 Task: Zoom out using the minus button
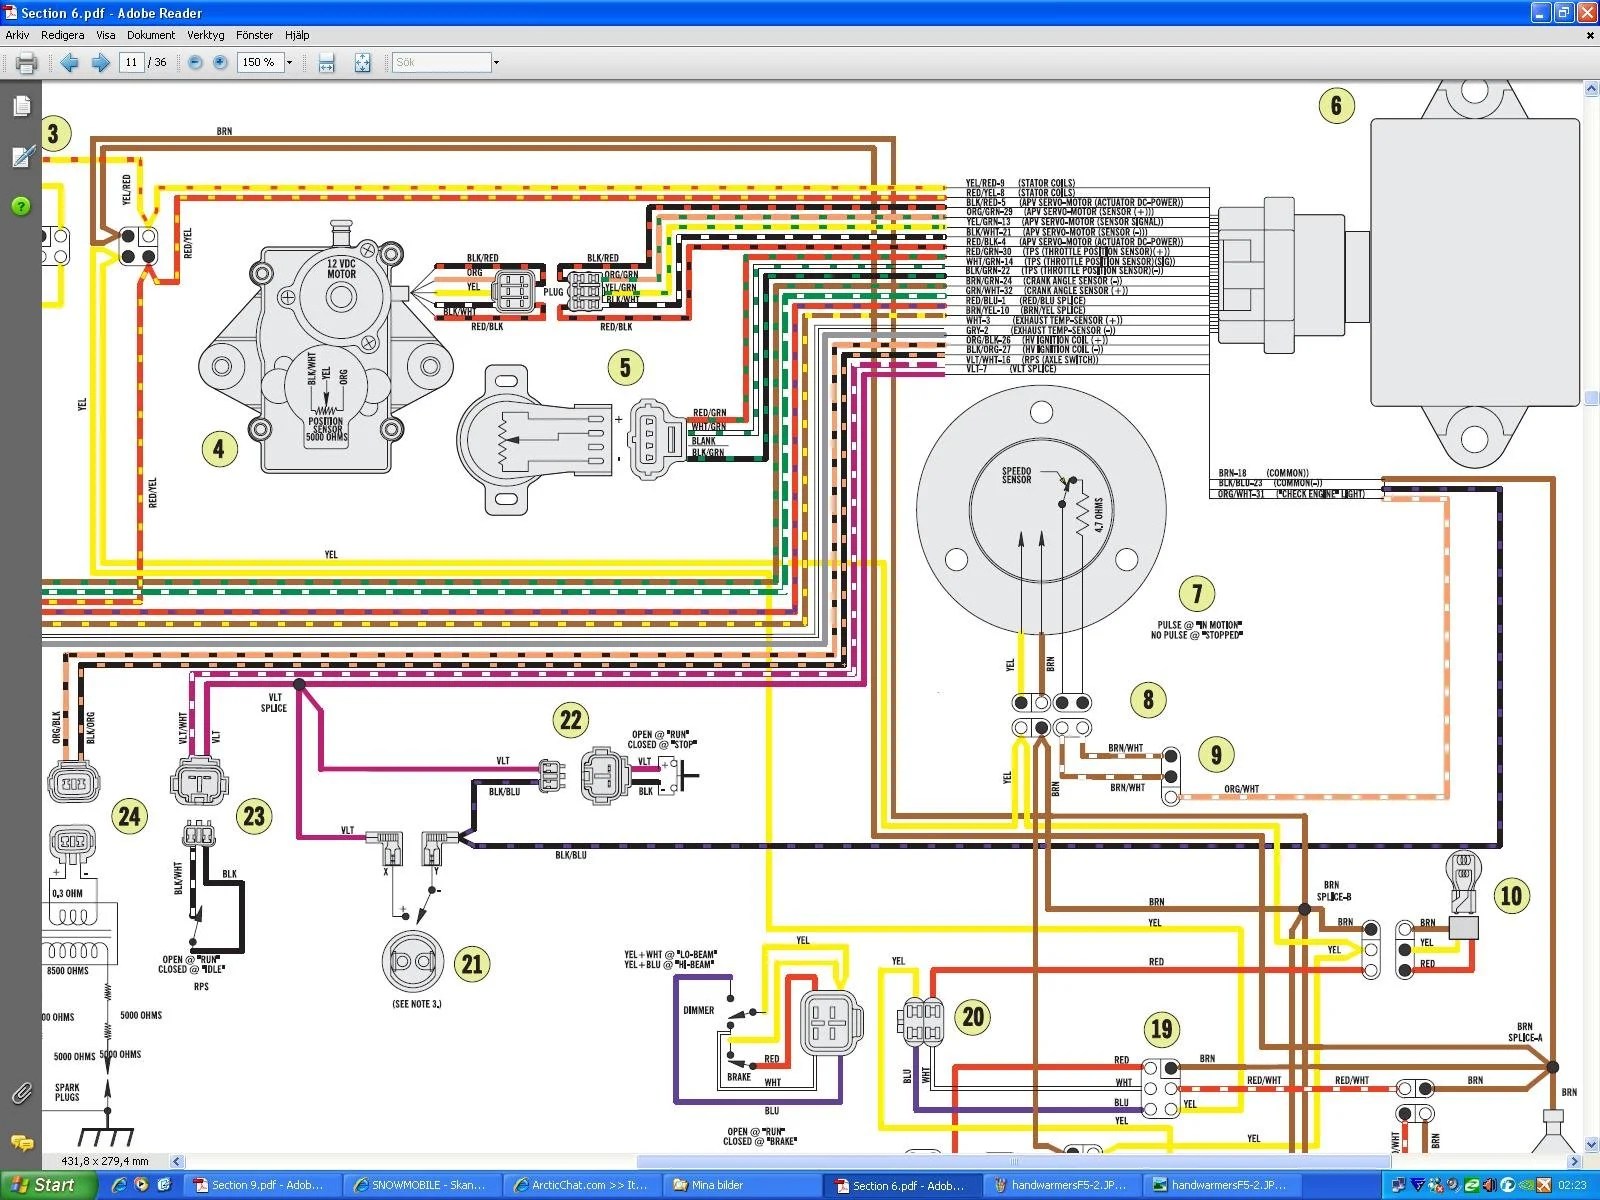pyautogui.click(x=195, y=63)
